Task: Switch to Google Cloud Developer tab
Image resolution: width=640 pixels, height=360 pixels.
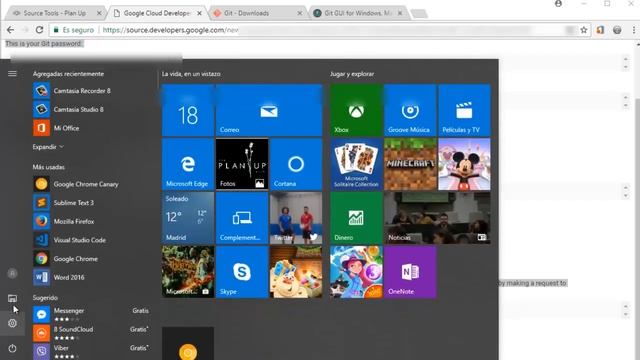Action: (156, 13)
